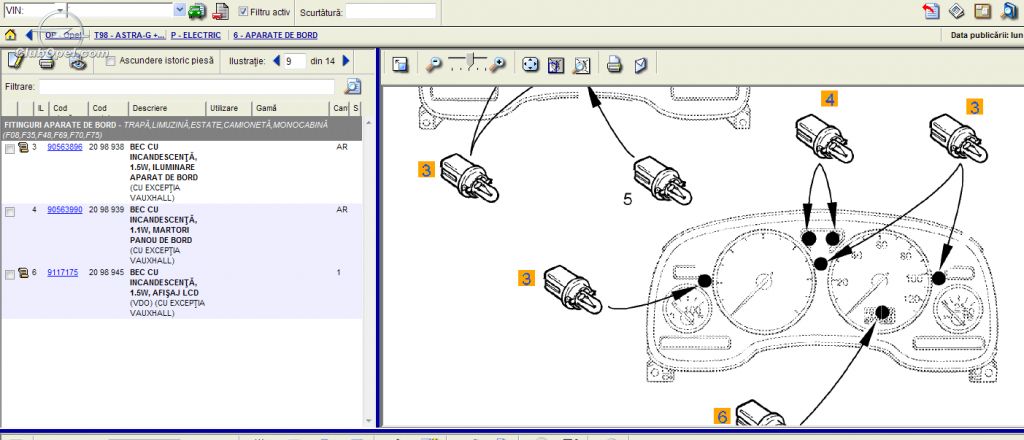Screen dimensions: 1024x440
Task: Expand the VIN value combo box arrow
Action: 180,10
